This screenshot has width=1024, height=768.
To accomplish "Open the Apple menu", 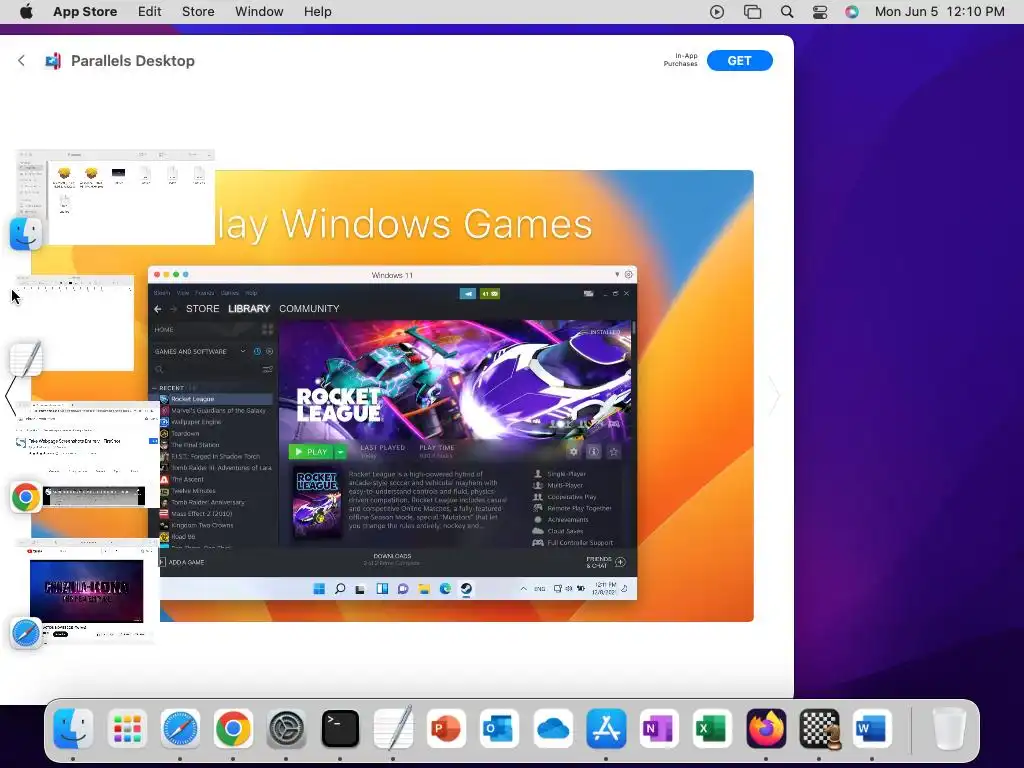I will [26, 12].
